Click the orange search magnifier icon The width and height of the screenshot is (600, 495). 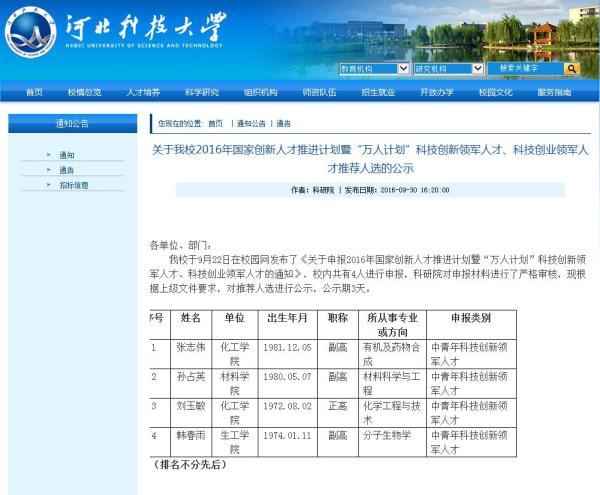coord(572,69)
